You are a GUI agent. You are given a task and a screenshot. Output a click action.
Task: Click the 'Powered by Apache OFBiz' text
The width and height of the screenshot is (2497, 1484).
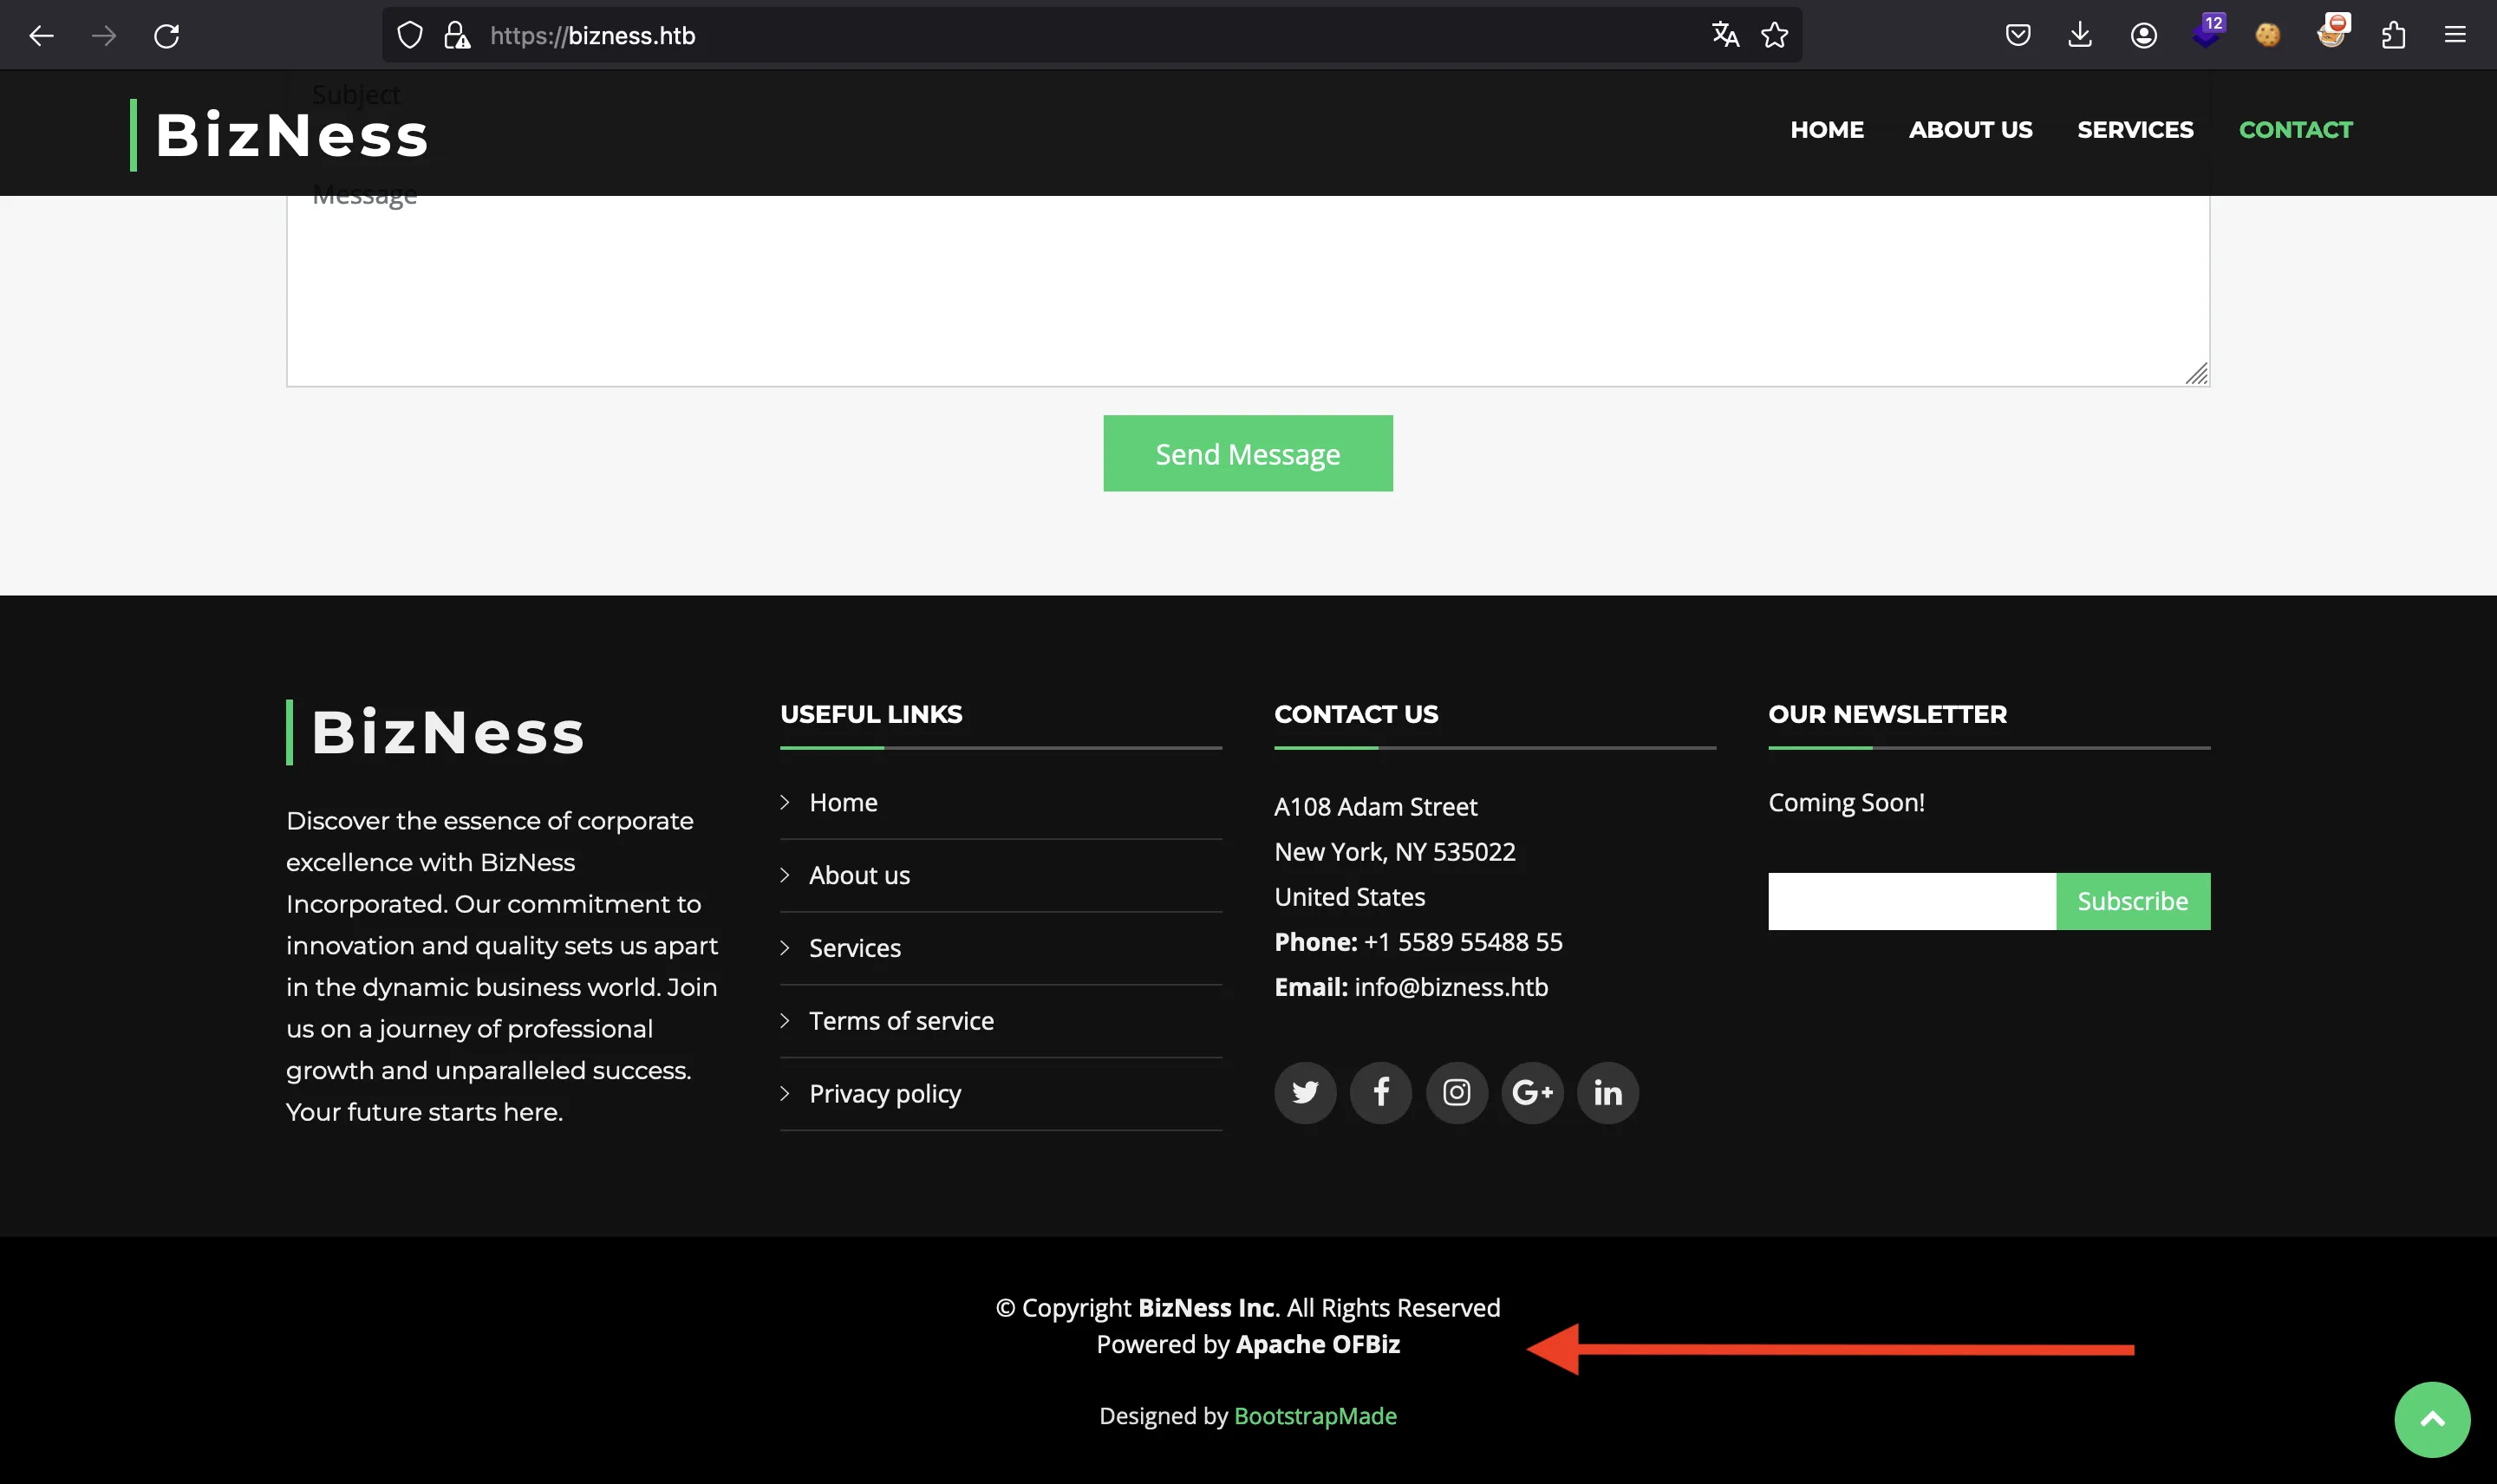pos(1248,1344)
